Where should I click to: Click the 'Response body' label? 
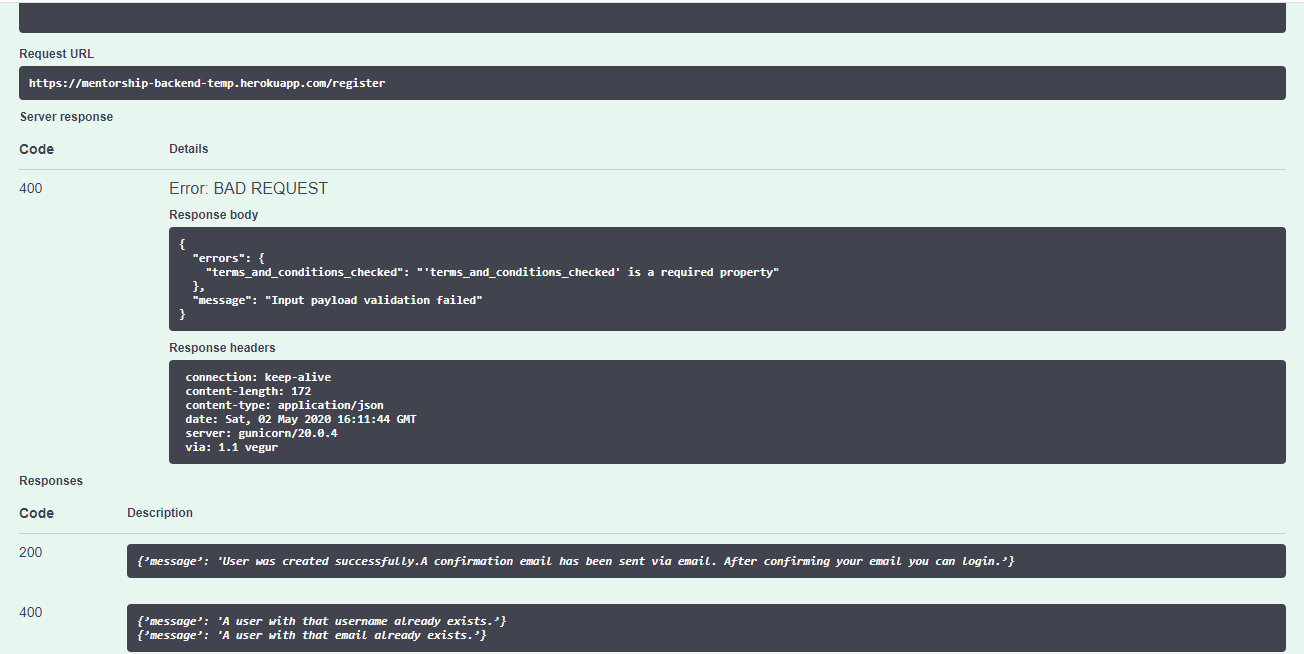(x=213, y=214)
